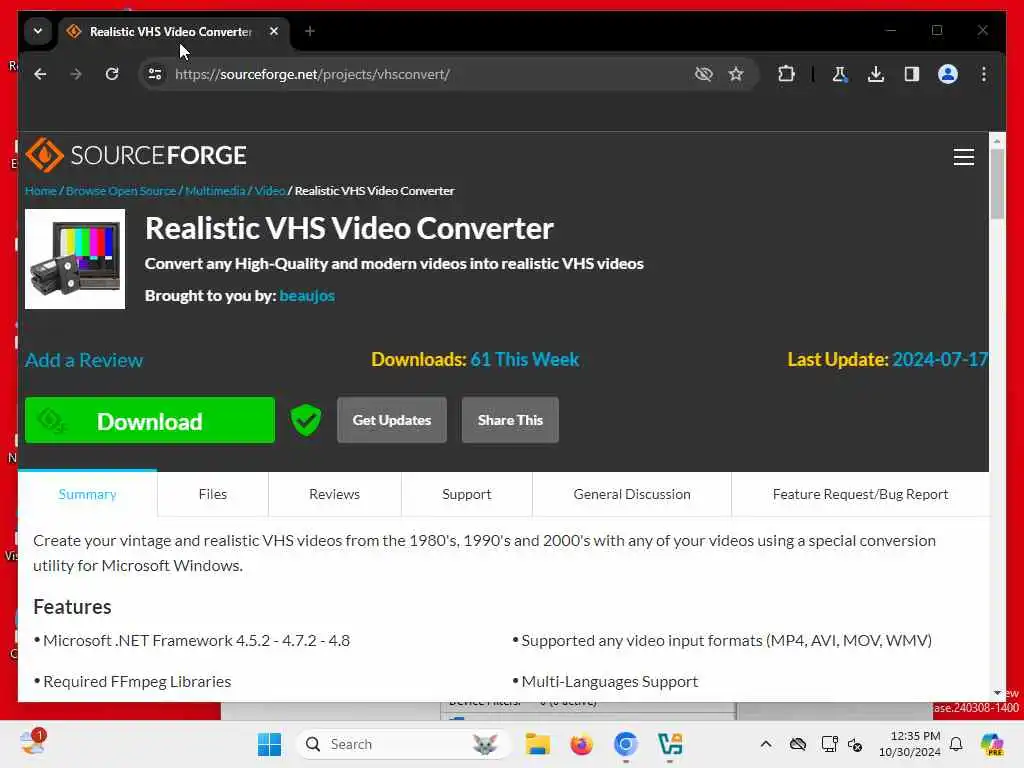Viewport: 1024px width, 768px height.
Task: Click the VHS project thumbnail image
Action: [75, 259]
